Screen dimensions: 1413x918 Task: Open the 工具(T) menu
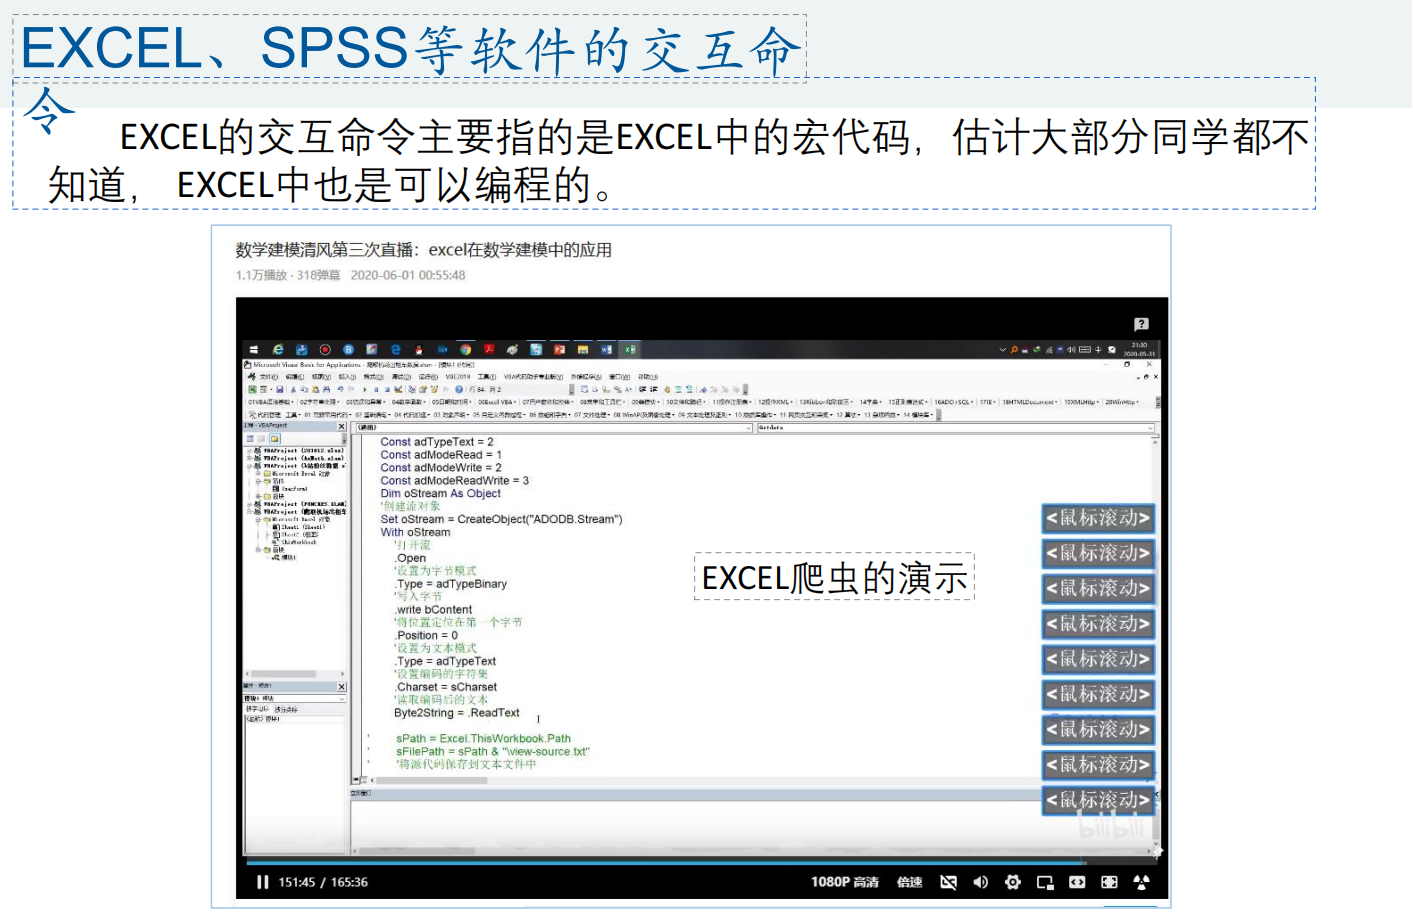click(487, 377)
